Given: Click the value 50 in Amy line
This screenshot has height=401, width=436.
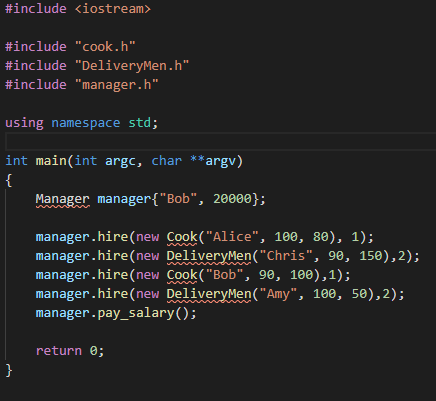Looking at the screenshot, I should [359, 294].
